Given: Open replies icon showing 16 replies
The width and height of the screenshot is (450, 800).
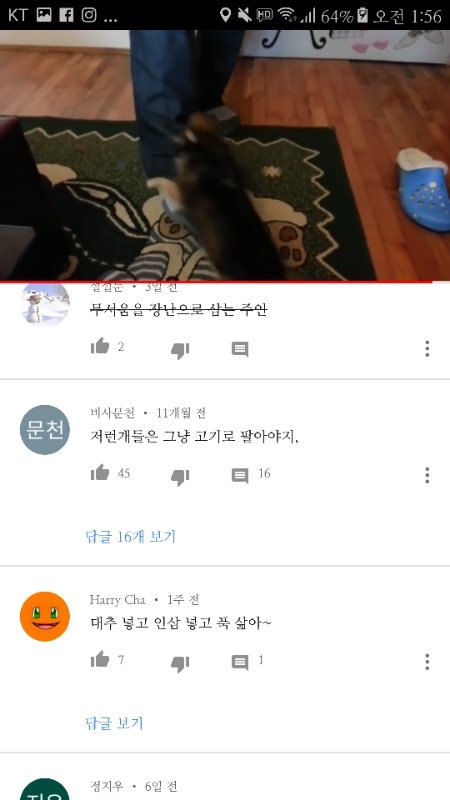Looking at the screenshot, I should click(x=240, y=476).
